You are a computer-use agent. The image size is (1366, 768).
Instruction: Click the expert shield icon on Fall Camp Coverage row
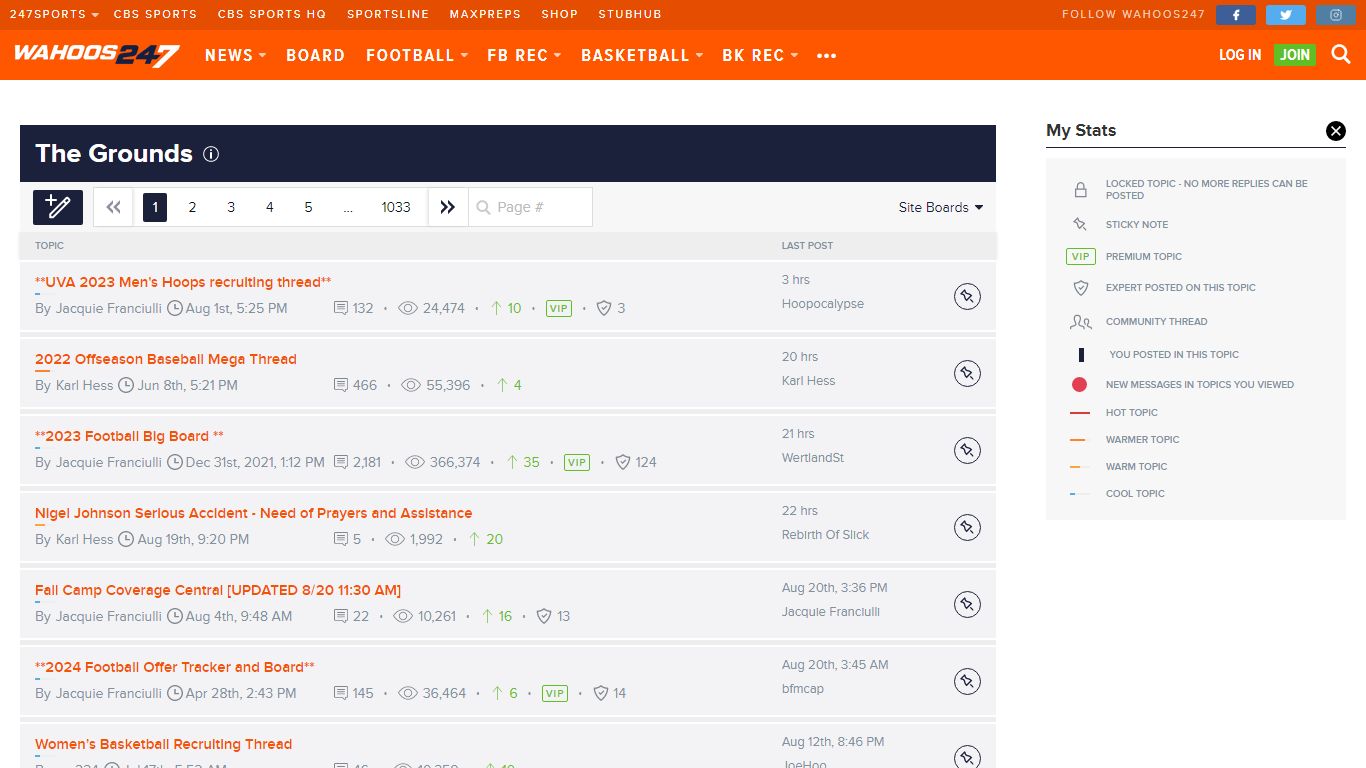coord(544,616)
